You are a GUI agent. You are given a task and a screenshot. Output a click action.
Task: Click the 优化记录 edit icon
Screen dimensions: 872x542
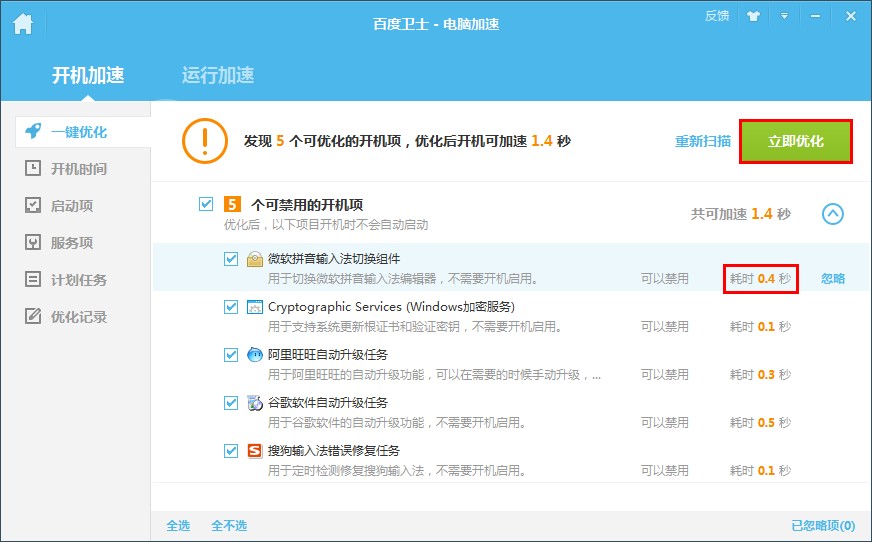click(33, 317)
